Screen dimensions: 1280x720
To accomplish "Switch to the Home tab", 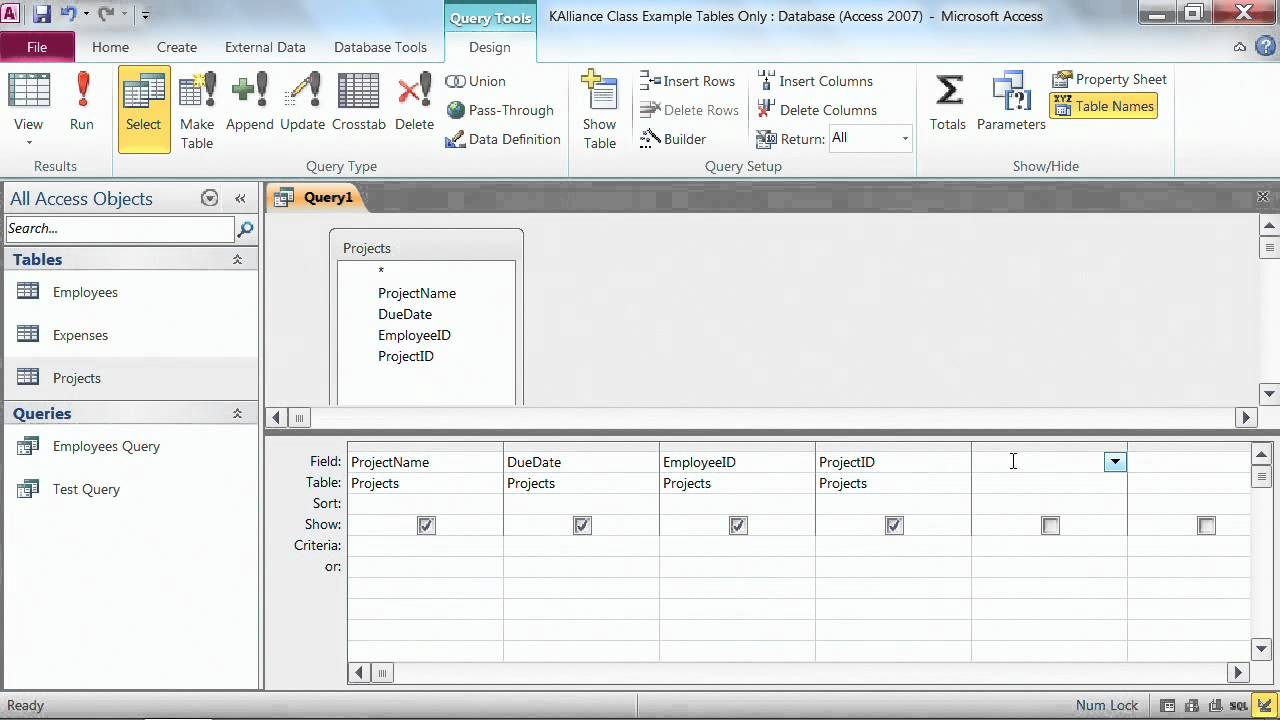I will point(110,47).
